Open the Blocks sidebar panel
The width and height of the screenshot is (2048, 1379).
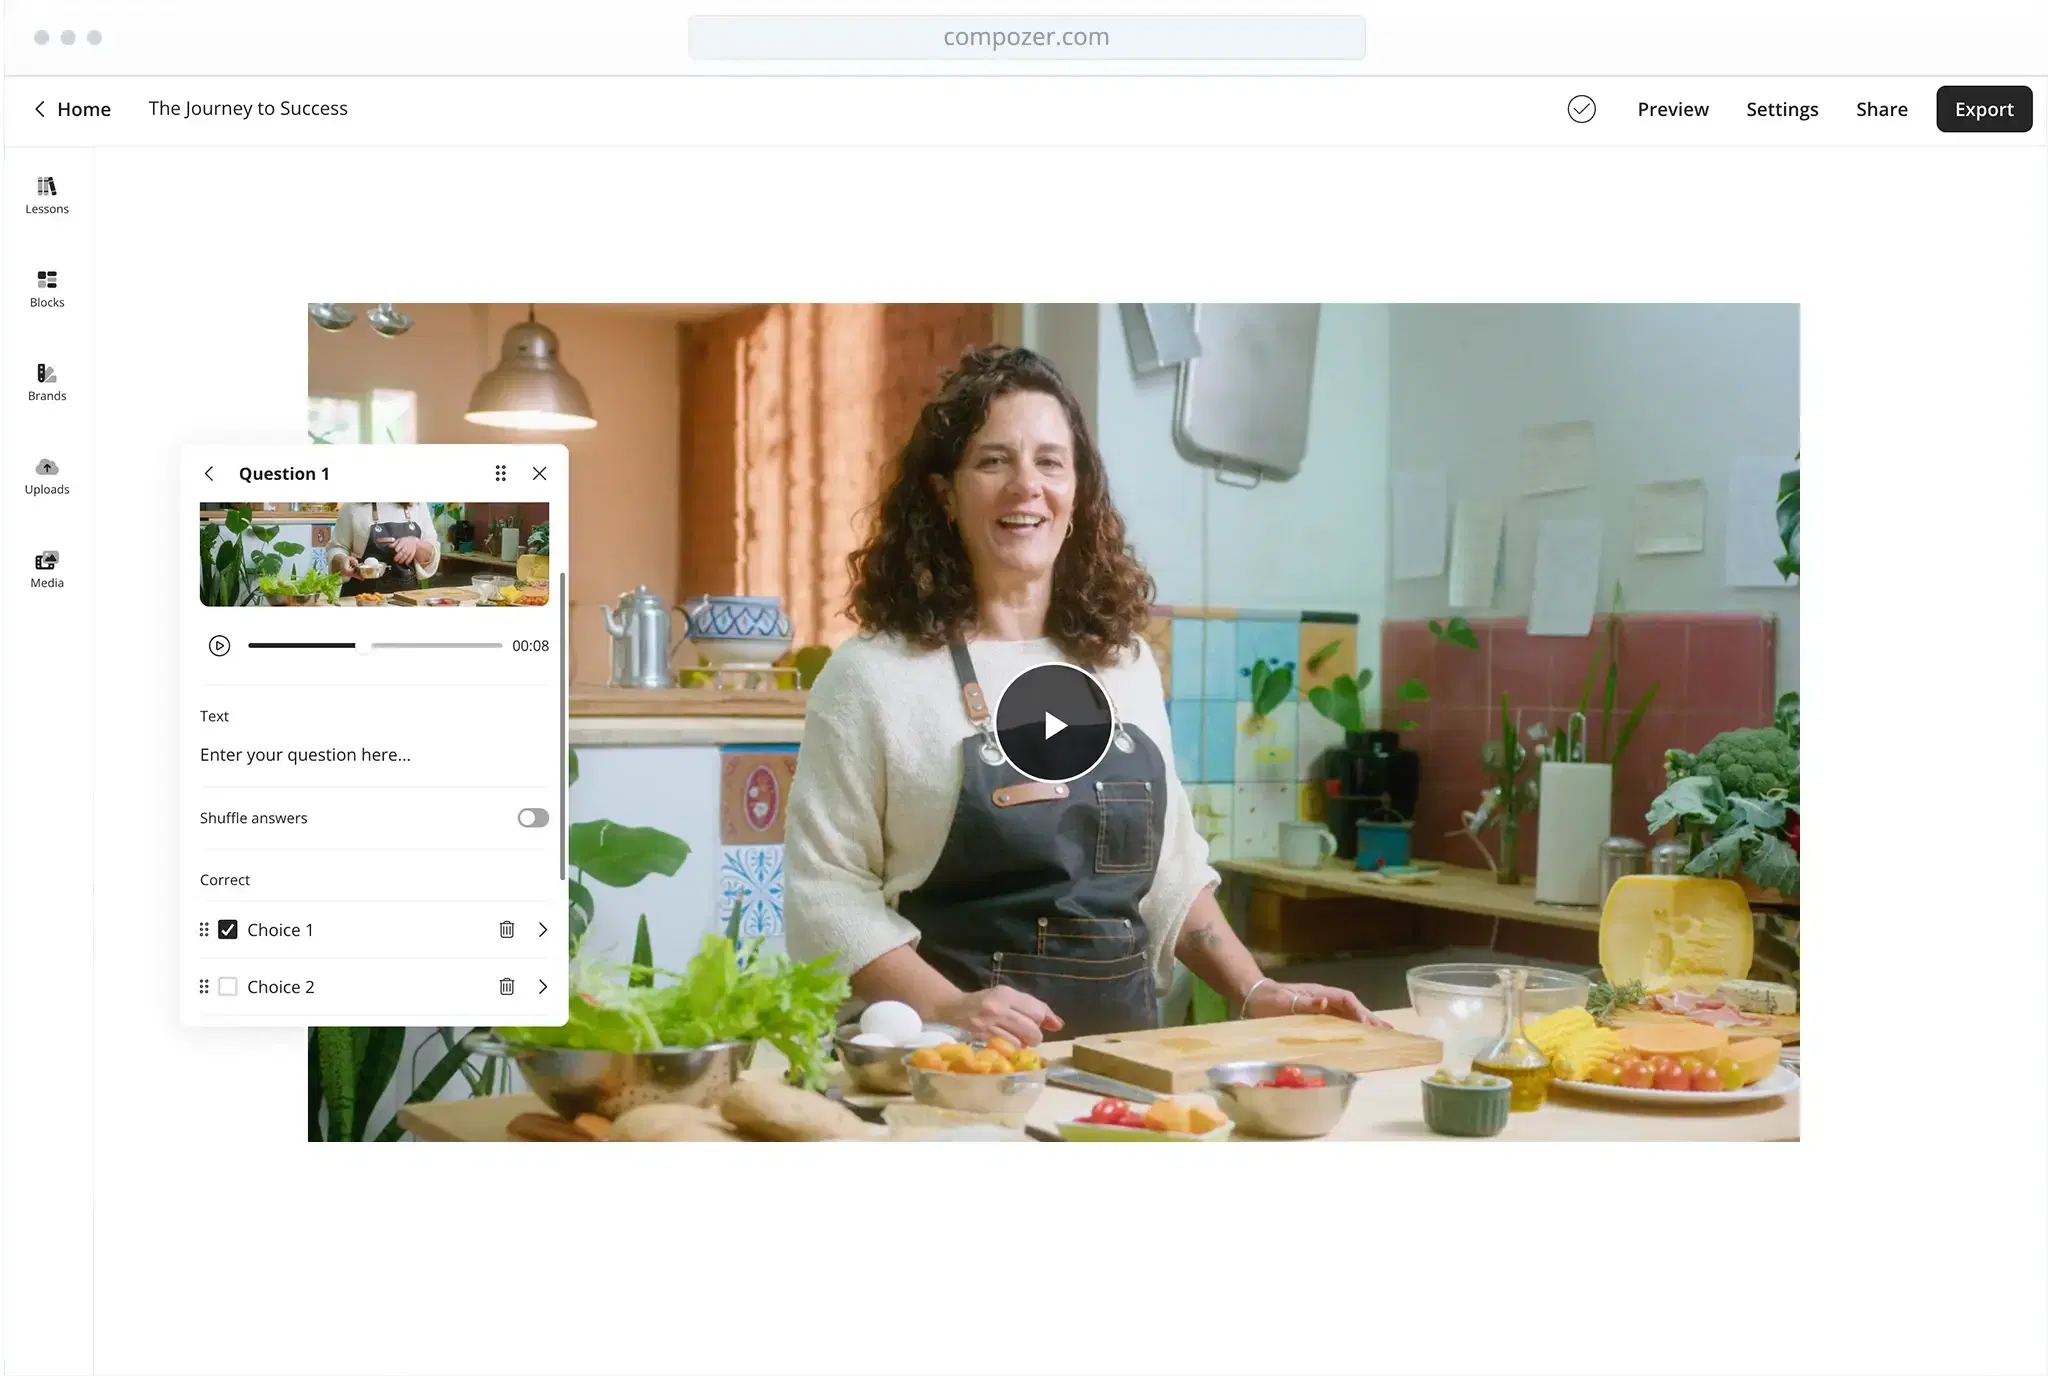point(47,288)
